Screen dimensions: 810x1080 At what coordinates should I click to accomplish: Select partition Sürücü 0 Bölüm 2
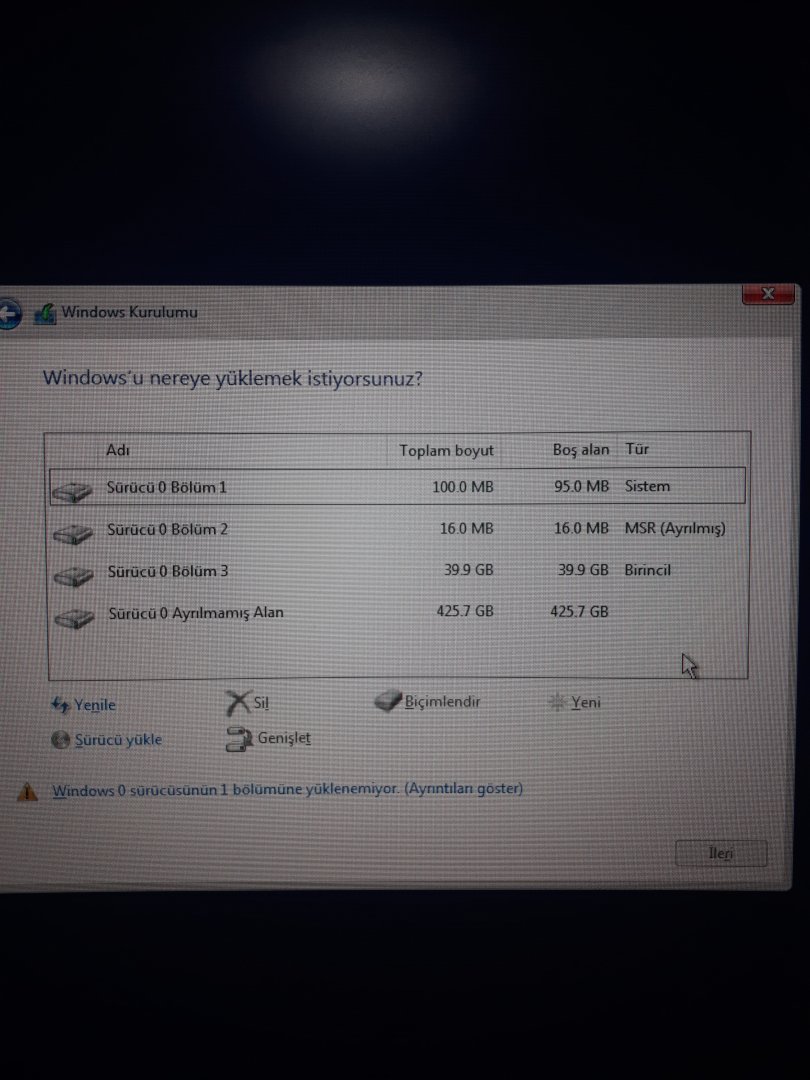tap(398, 529)
